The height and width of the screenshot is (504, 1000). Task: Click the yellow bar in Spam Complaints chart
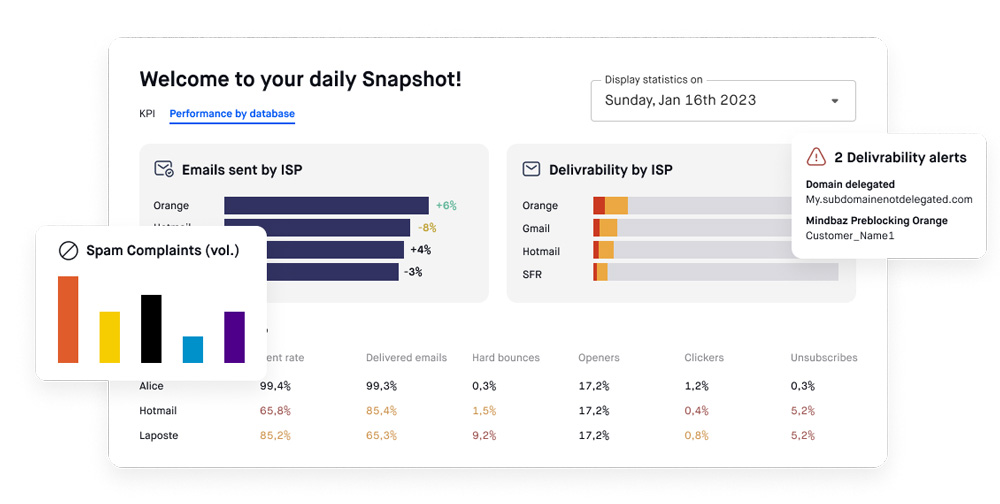coord(110,337)
